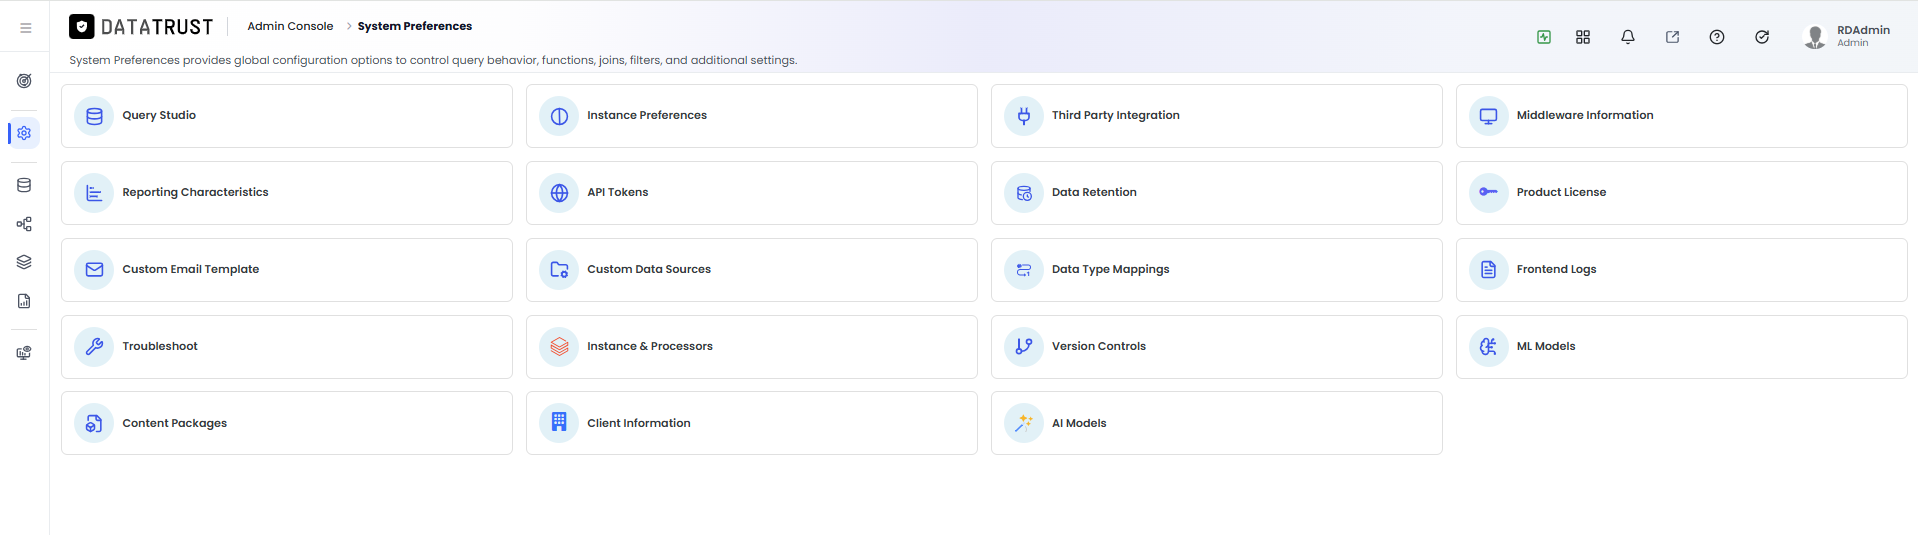Click the Third Party Integration plug icon
The image size is (1918, 535).
click(x=1024, y=116)
